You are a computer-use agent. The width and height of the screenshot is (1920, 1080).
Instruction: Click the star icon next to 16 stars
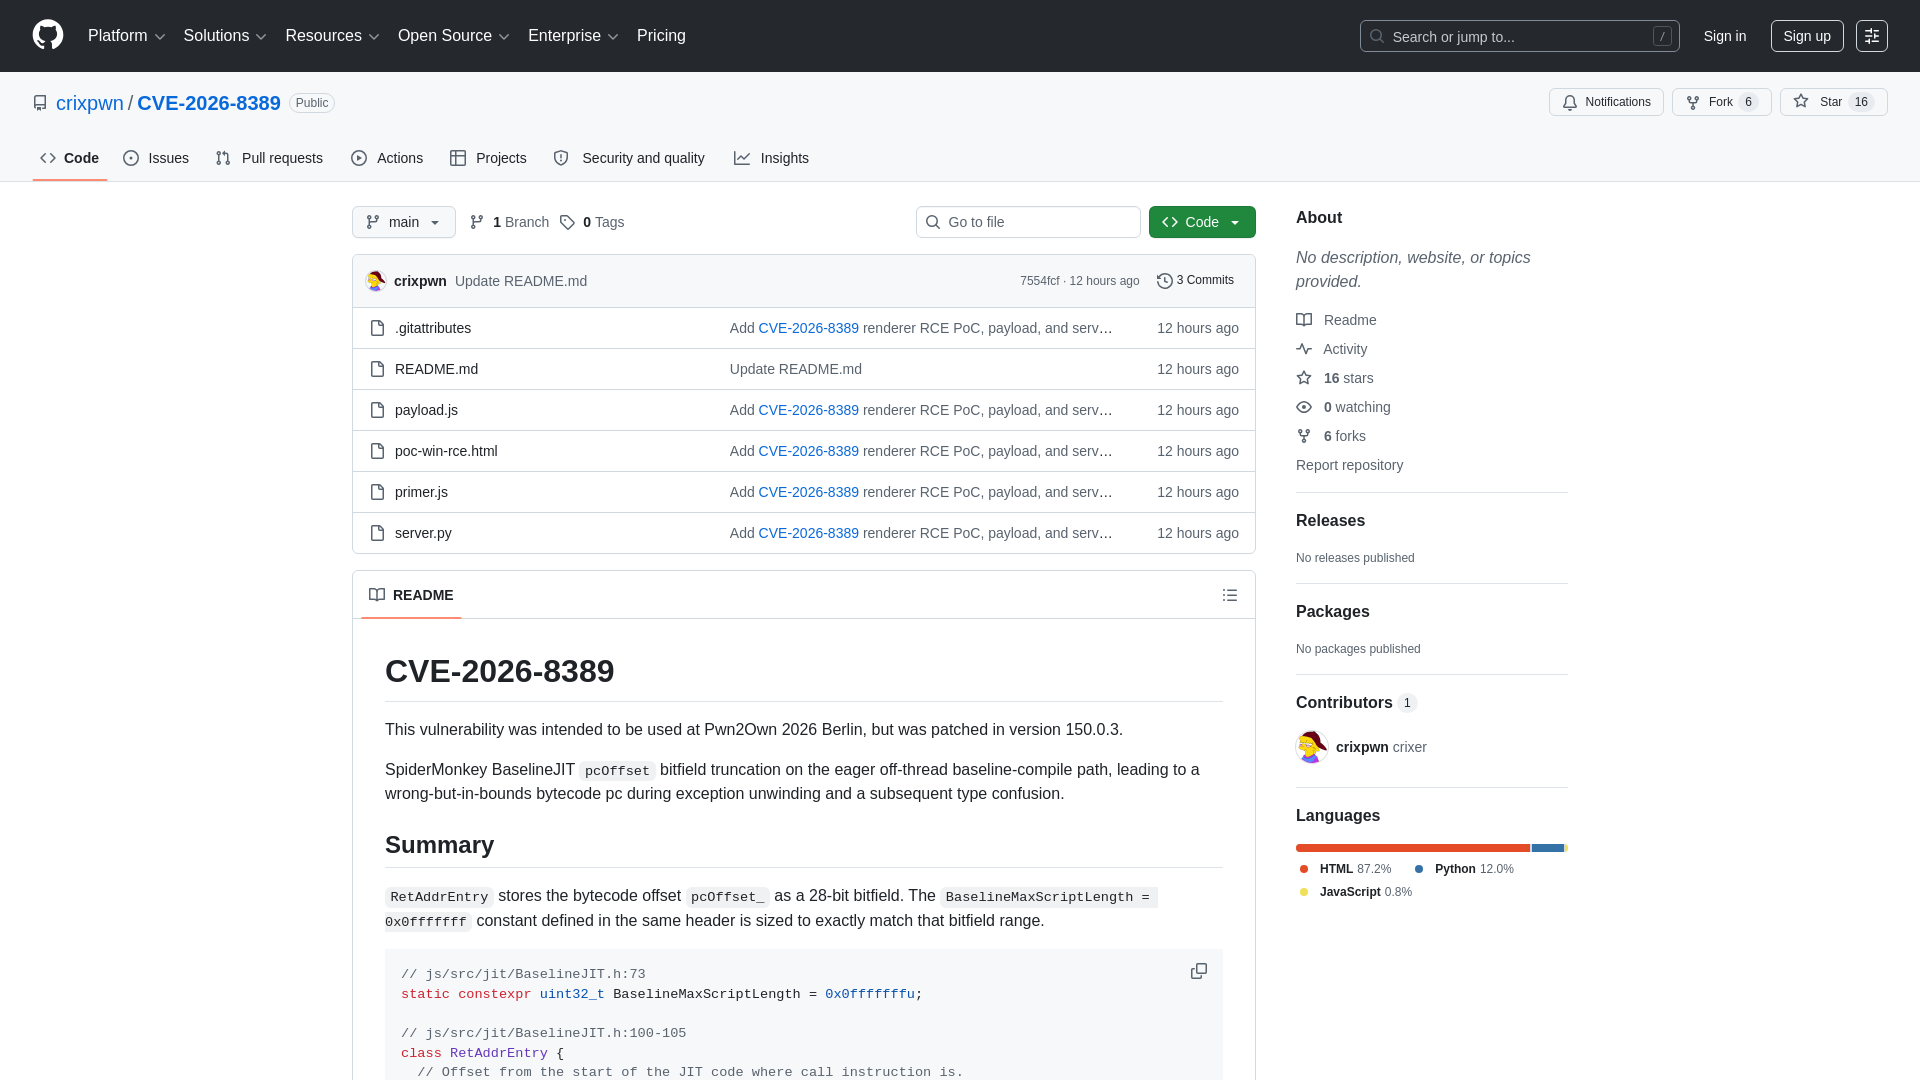1304,378
